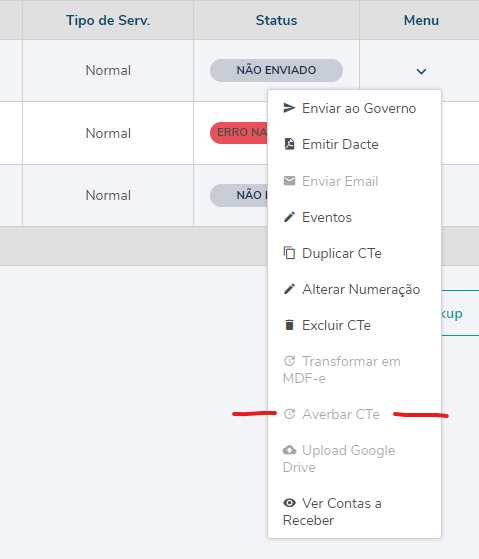Click the Normal cell in the second row

click(x=108, y=133)
